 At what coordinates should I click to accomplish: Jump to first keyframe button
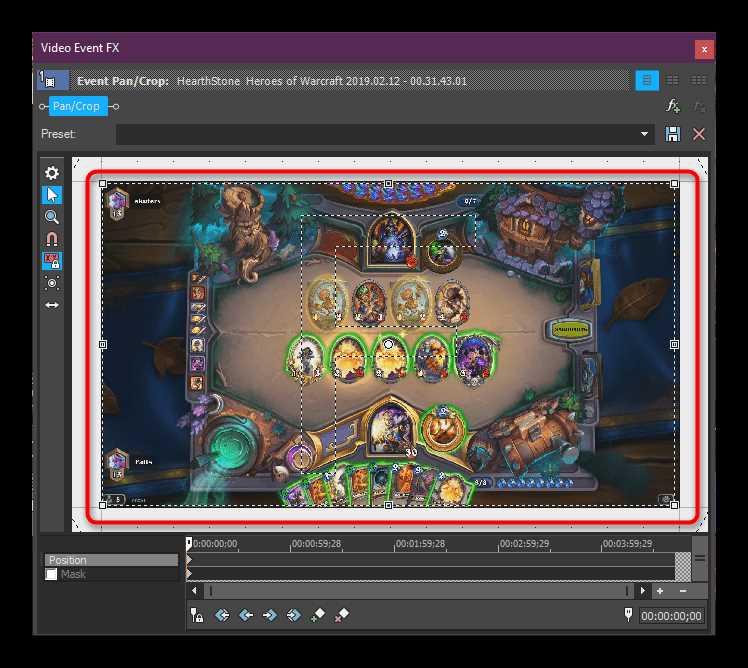(222, 615)
